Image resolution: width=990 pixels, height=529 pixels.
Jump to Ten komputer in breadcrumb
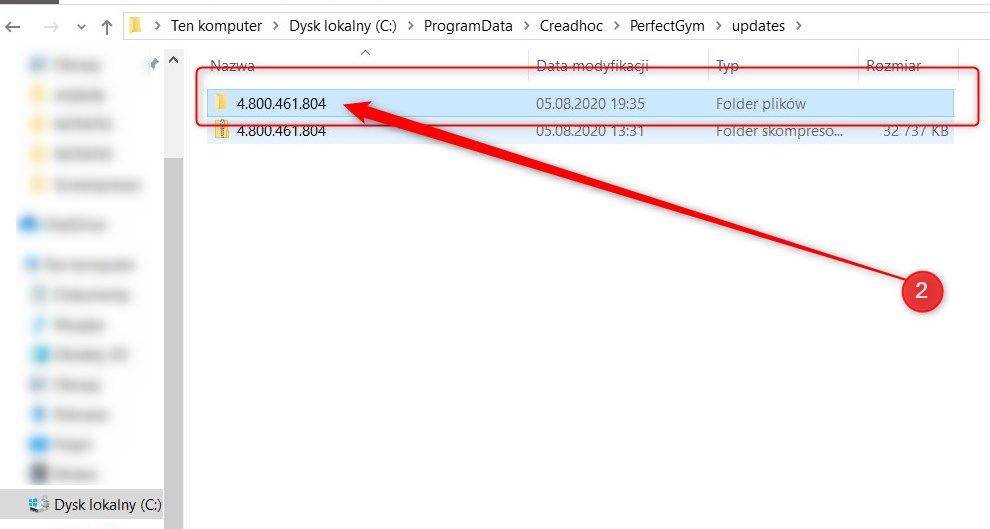pos(215,26)
